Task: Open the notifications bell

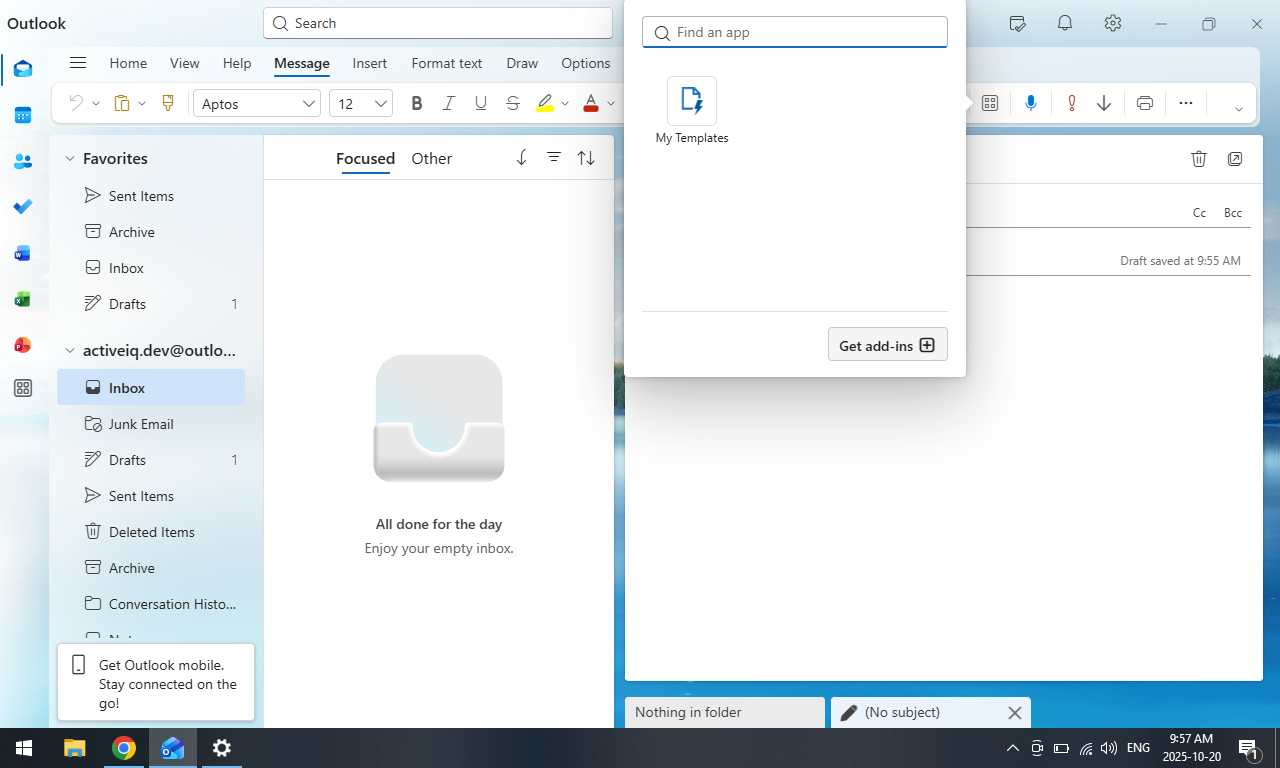Action: pyautogui.click(x=1065, y=23)
